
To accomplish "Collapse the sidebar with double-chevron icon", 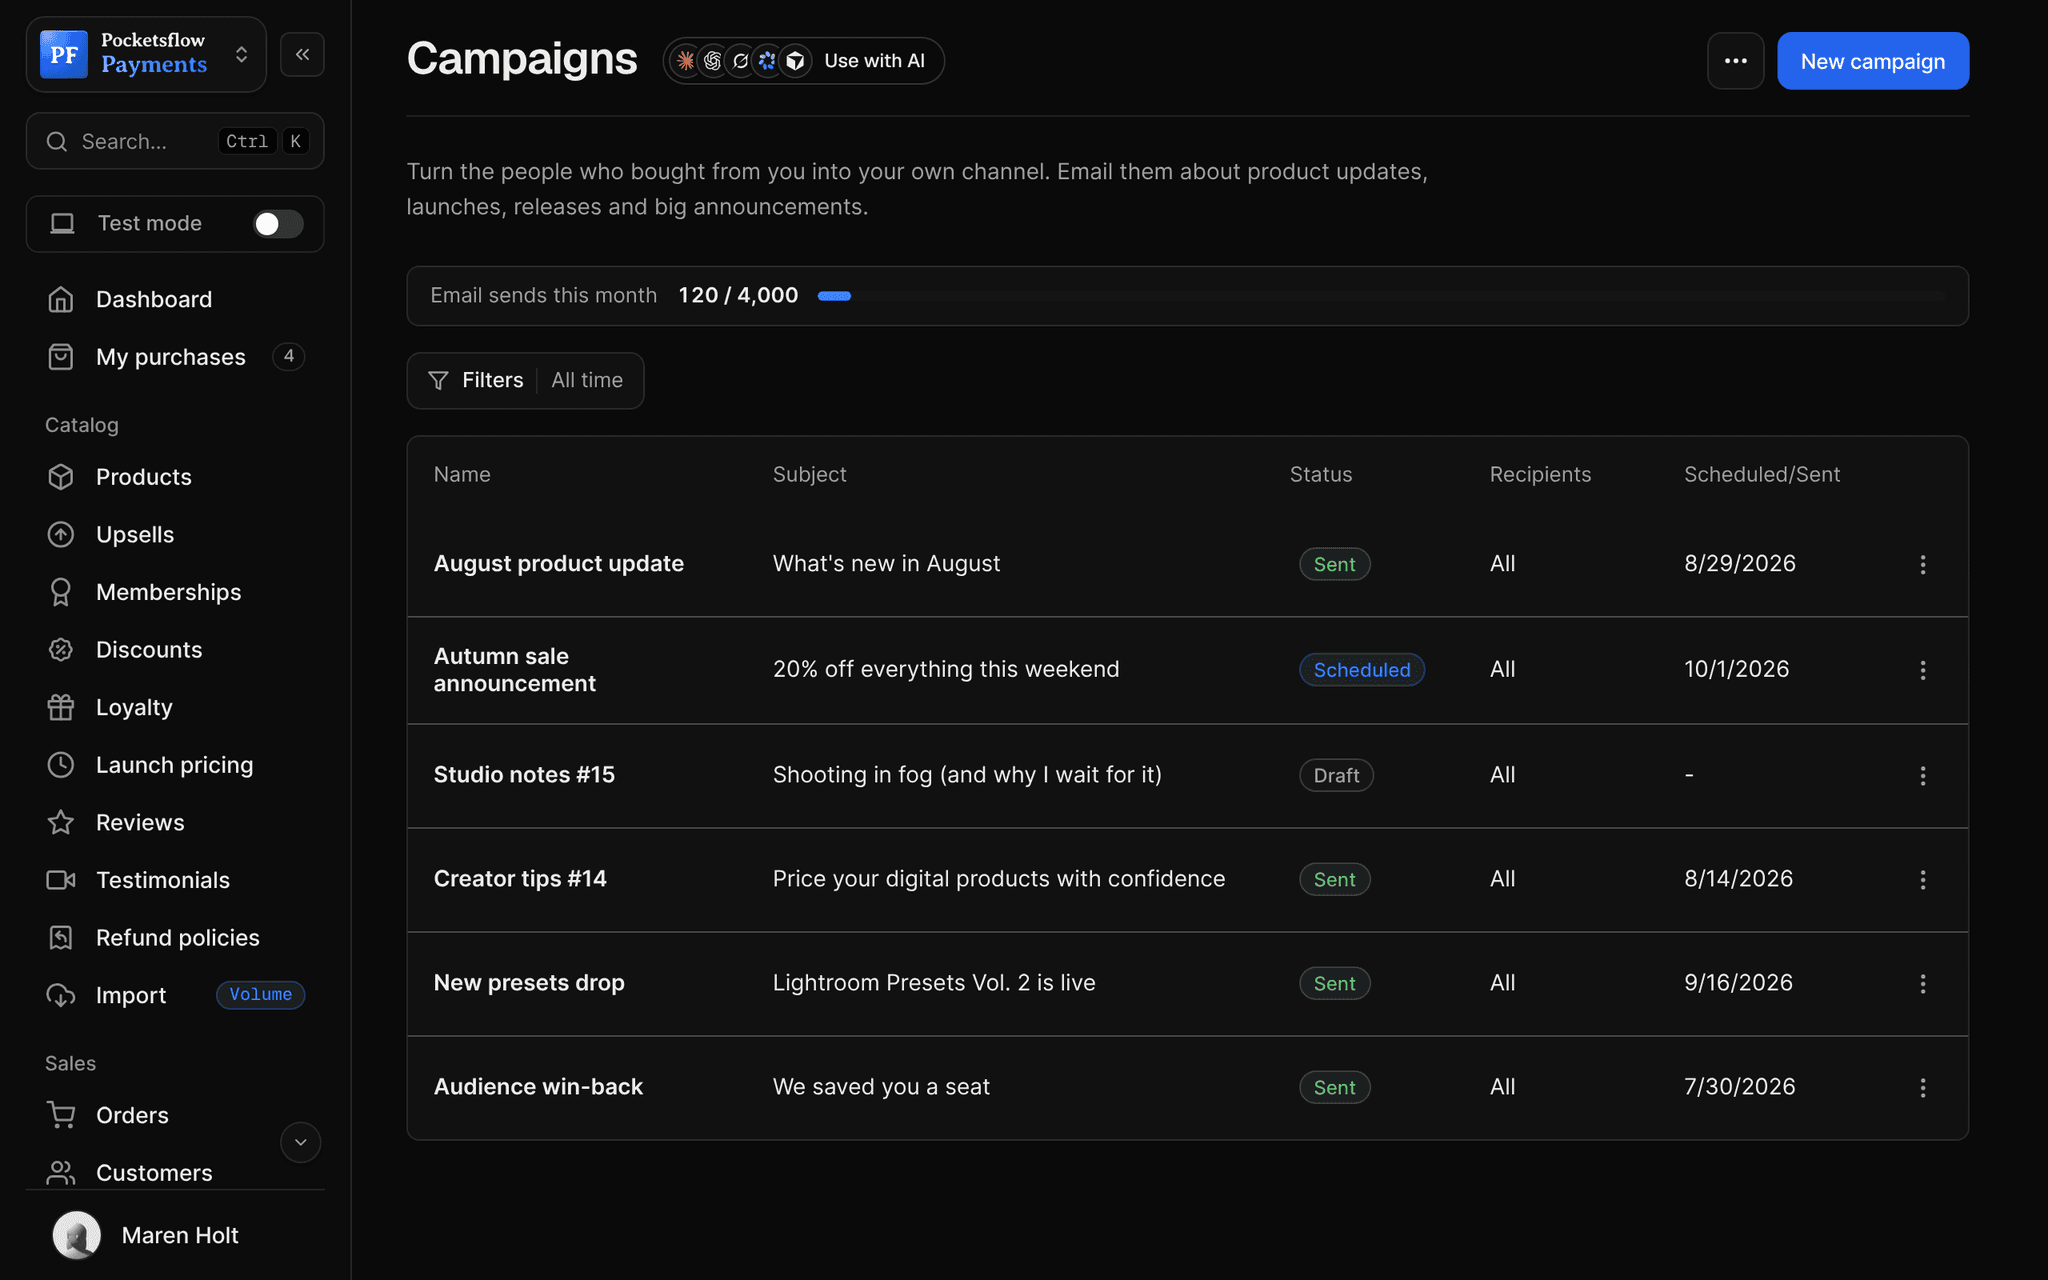I will pyautogui.click(x=302, y=54).
